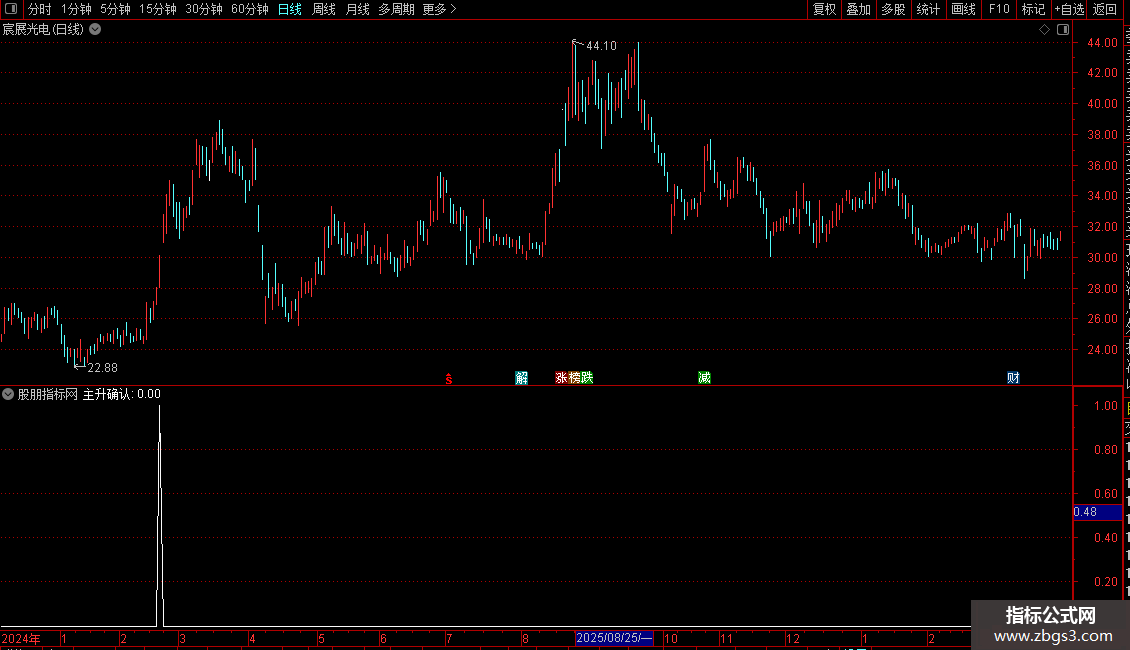
Task: Open the 画线 drawing tools
Action: pos(963,9)
